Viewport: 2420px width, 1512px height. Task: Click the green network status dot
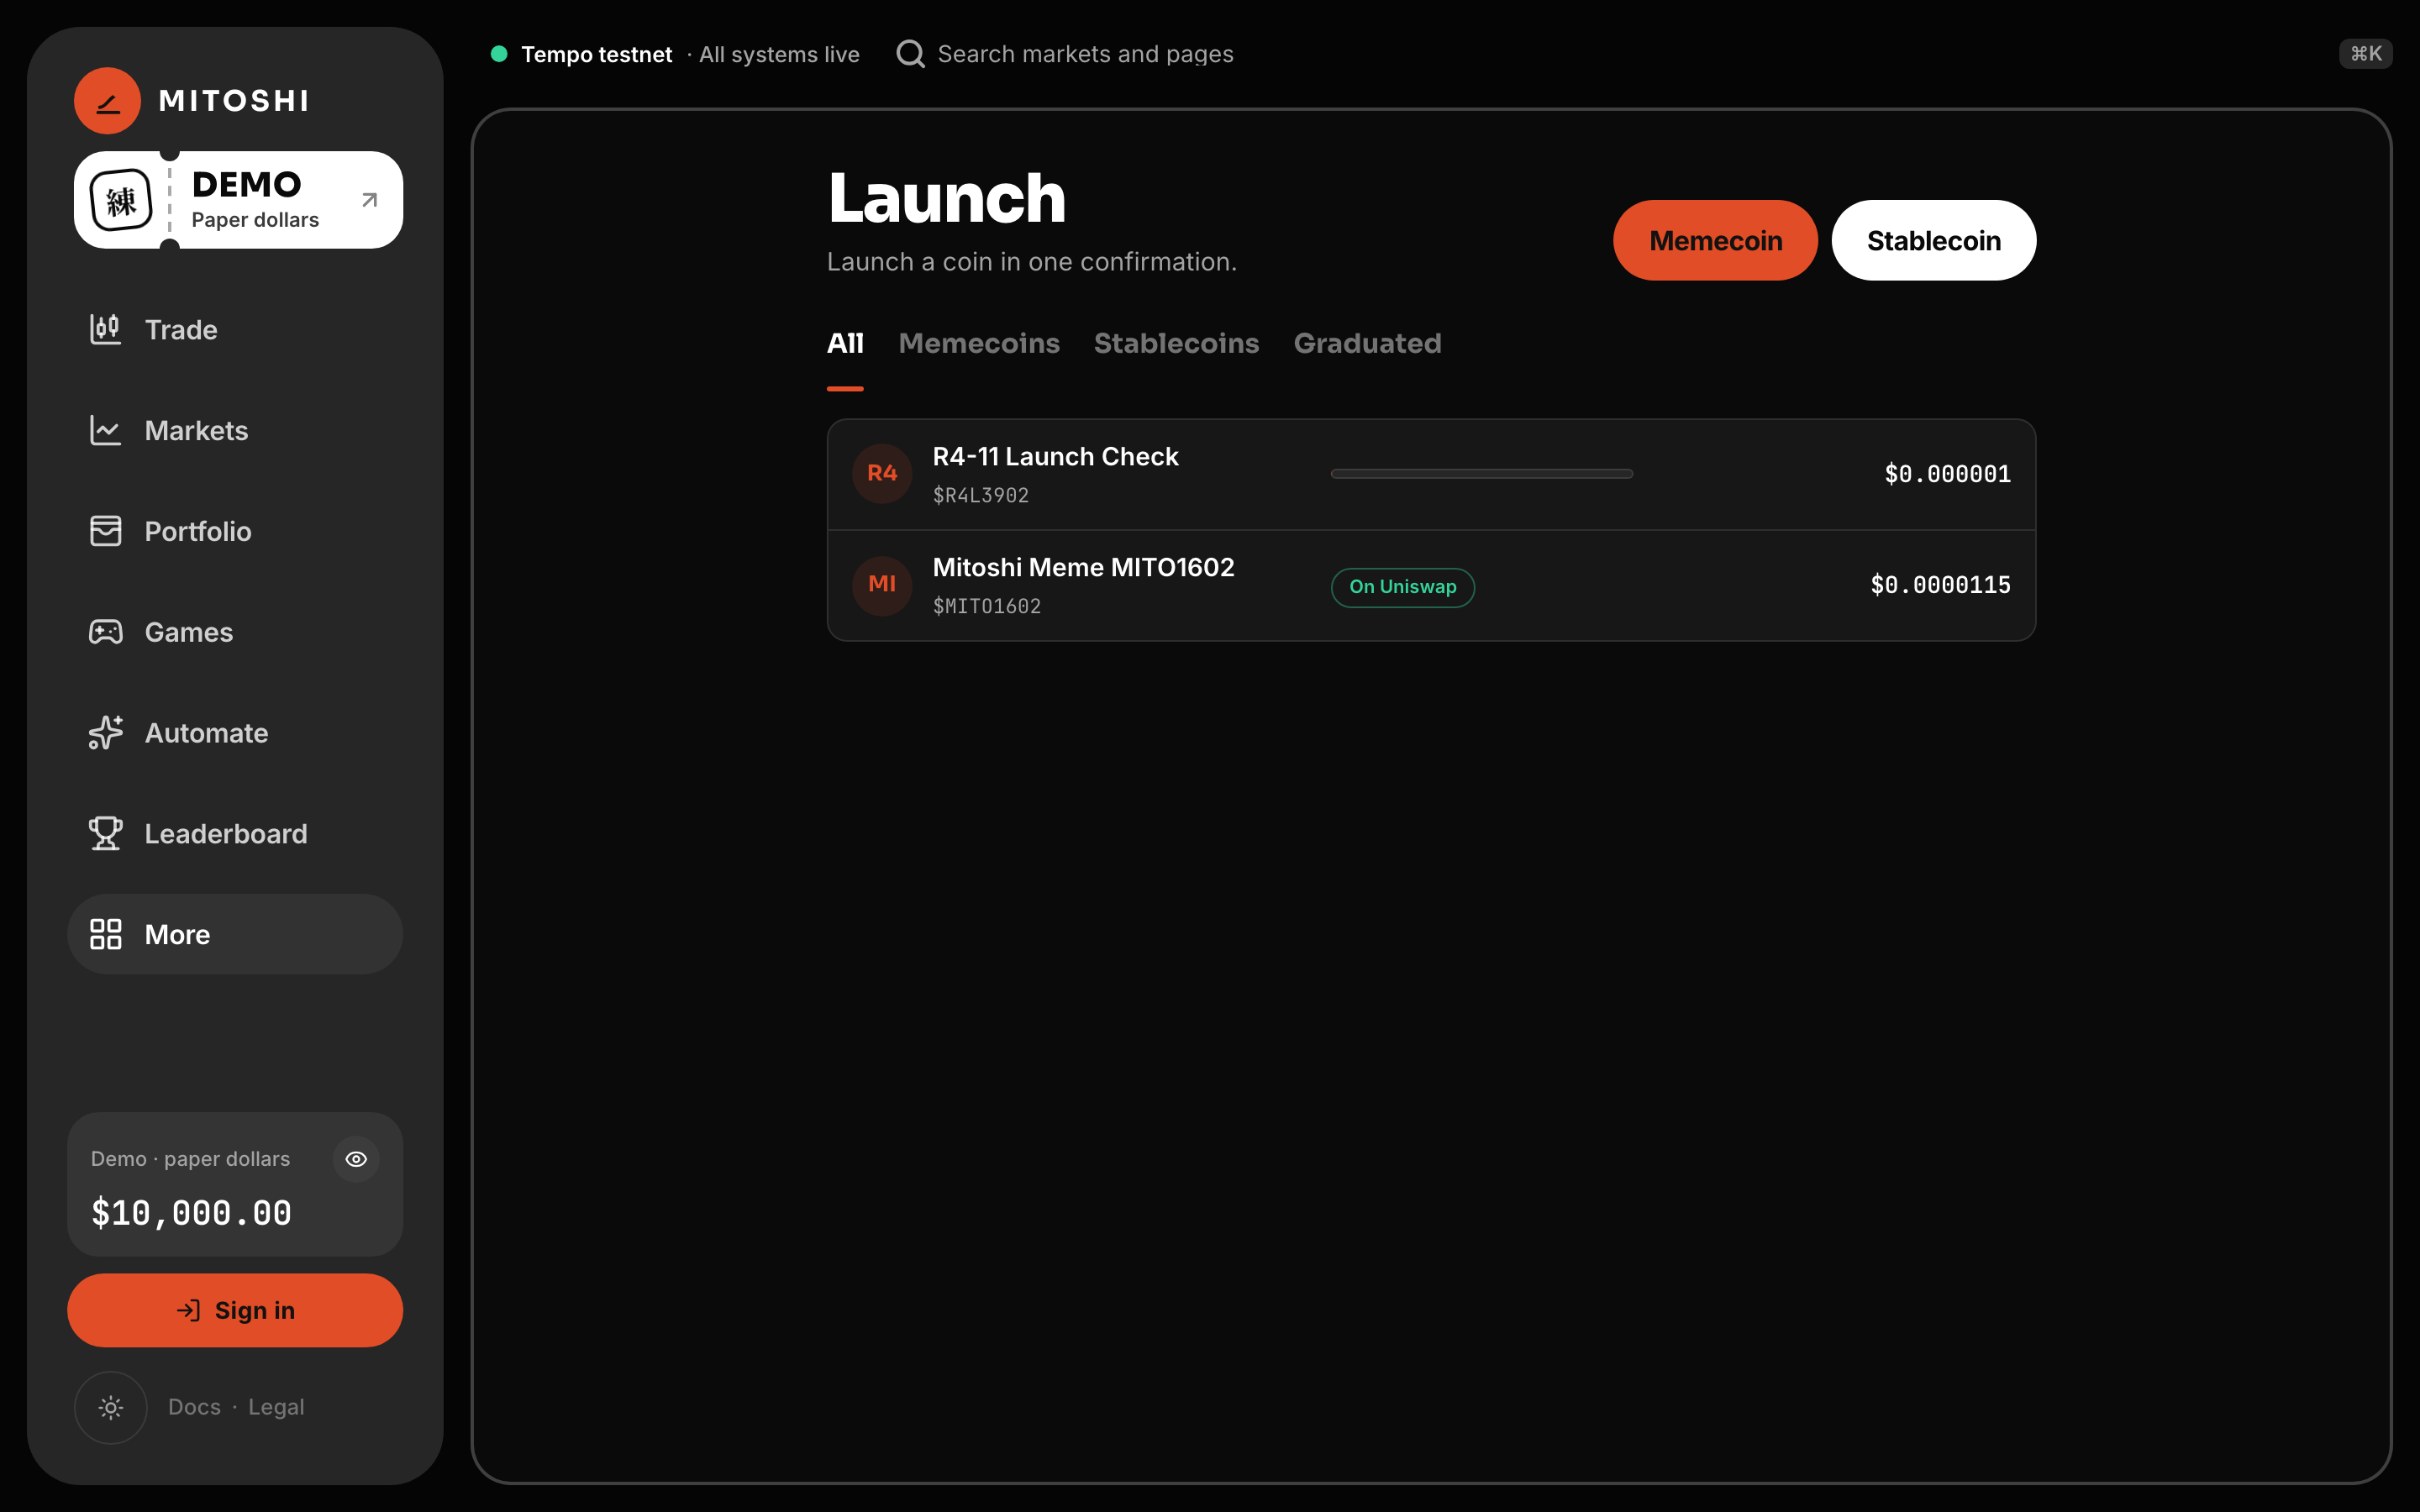click(499, 54)
